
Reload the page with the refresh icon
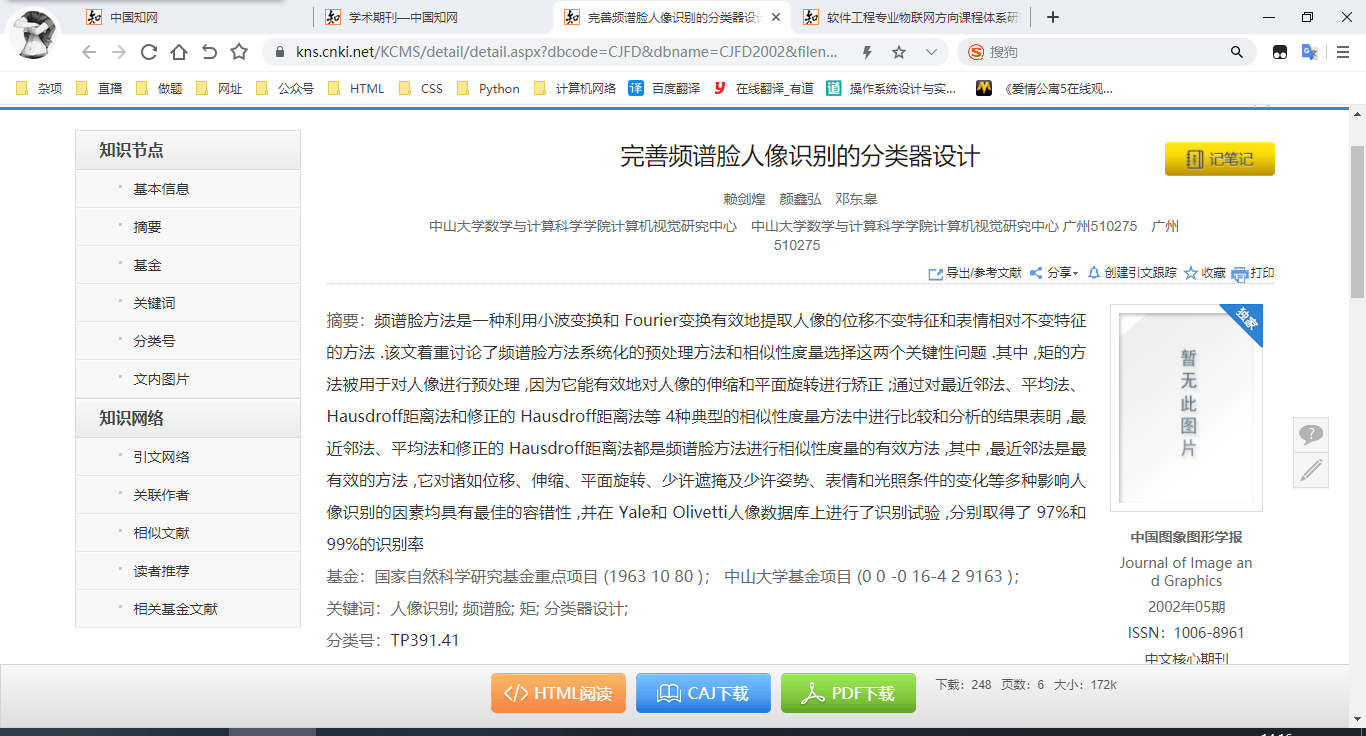[149, 52]
